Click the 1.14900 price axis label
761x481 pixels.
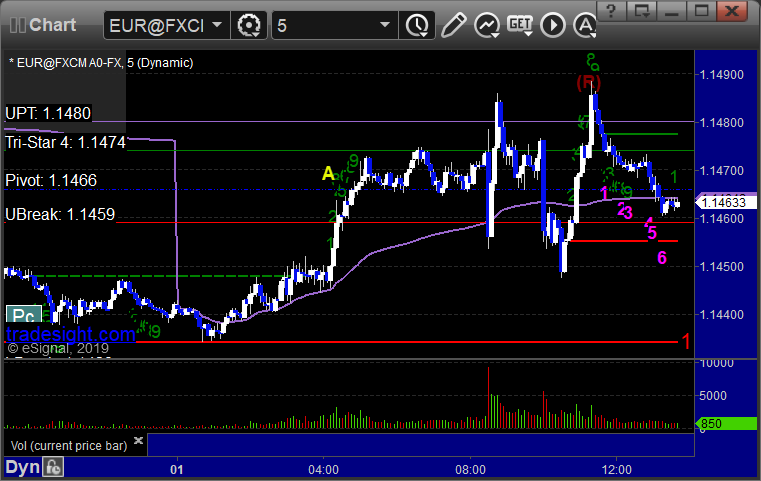(x=722, y=75)
